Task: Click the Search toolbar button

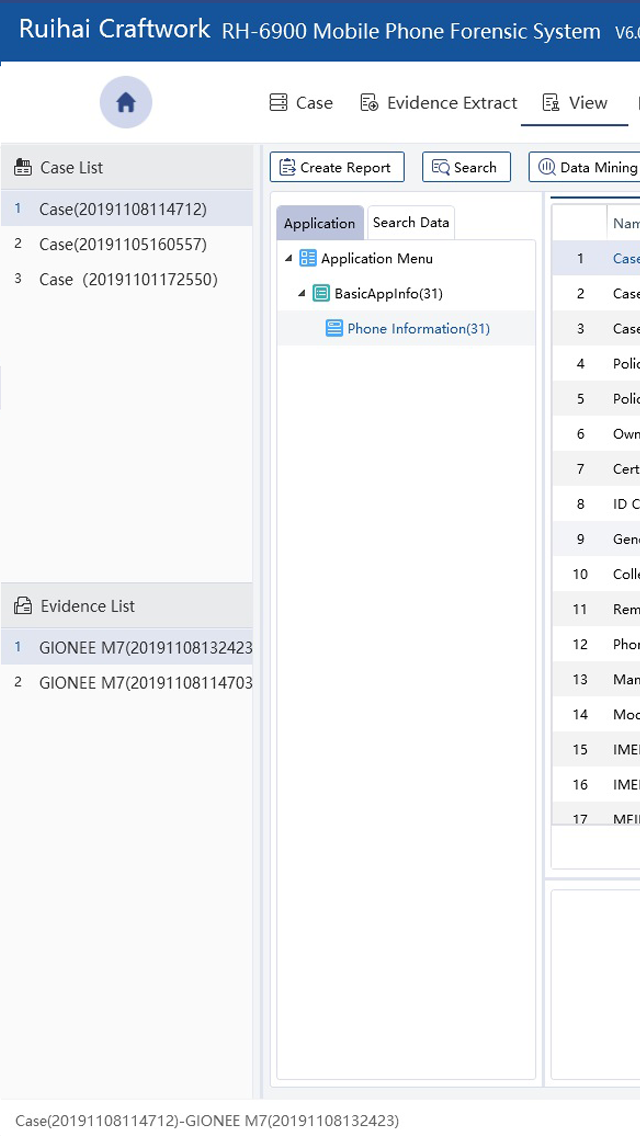Action: pos(466,167)
